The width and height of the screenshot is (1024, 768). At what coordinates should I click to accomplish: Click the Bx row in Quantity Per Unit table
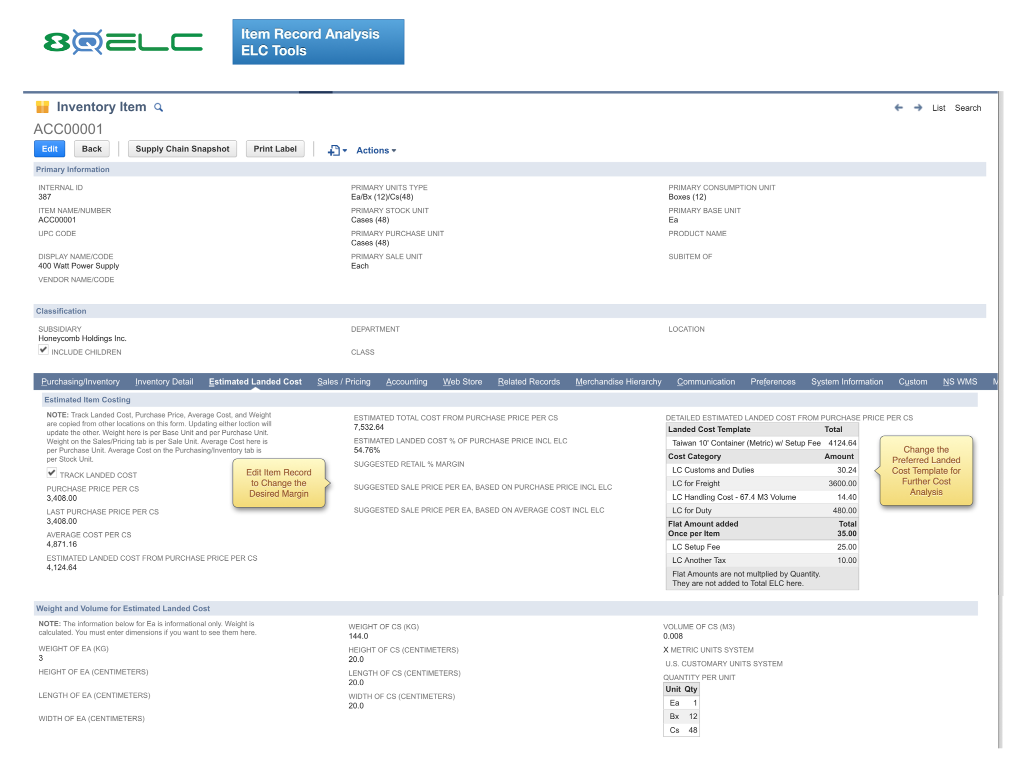(x=681, y=716)
